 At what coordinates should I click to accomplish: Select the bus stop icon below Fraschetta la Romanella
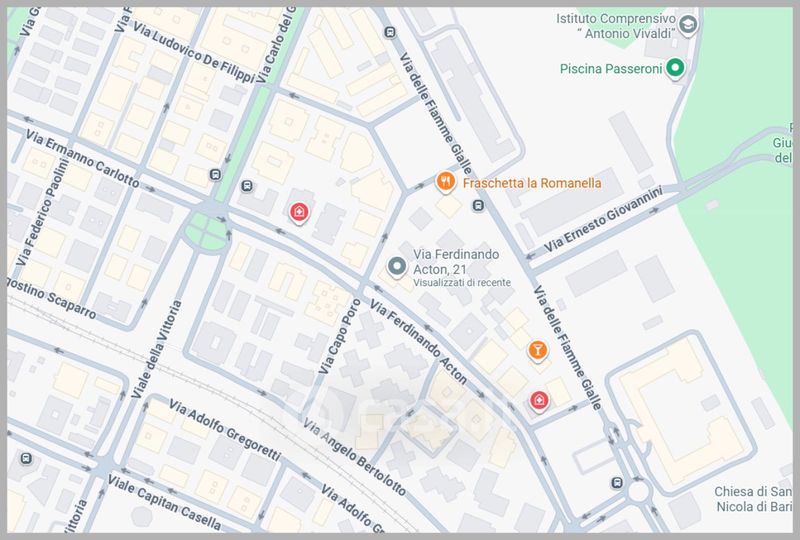(479, 206)
